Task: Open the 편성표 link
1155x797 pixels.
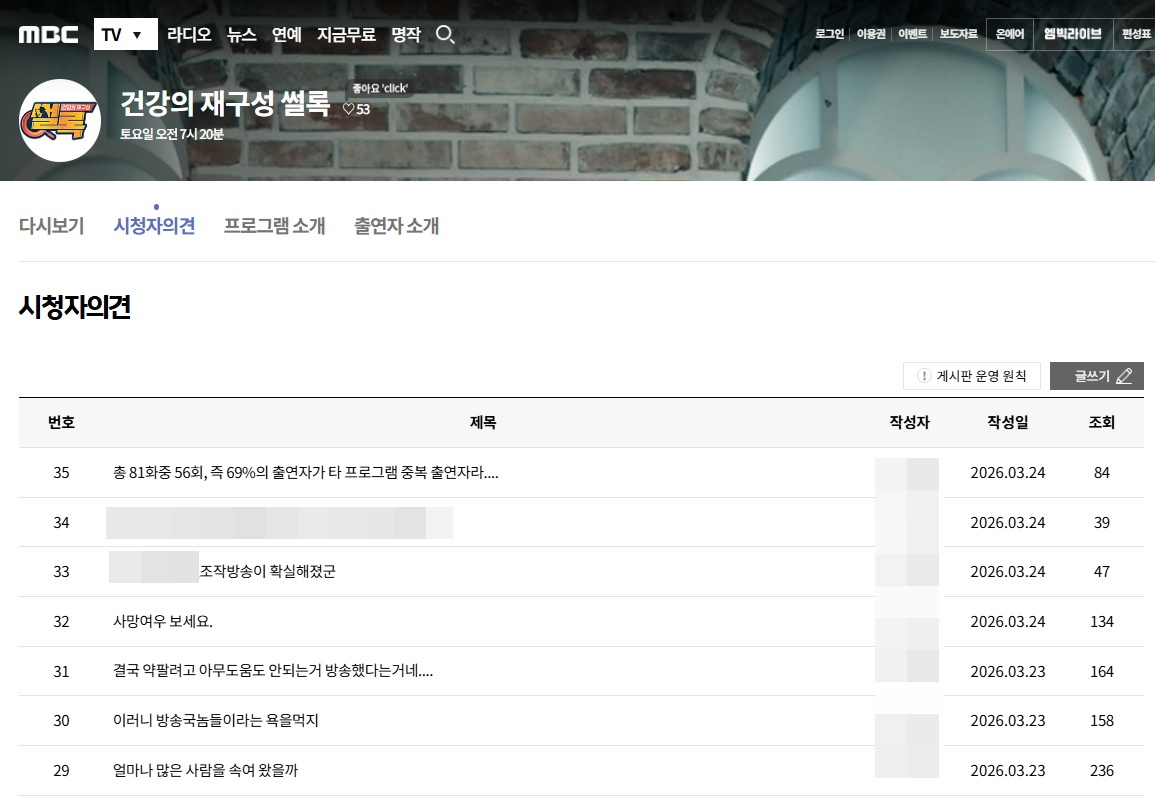Action: (1137, 34)
